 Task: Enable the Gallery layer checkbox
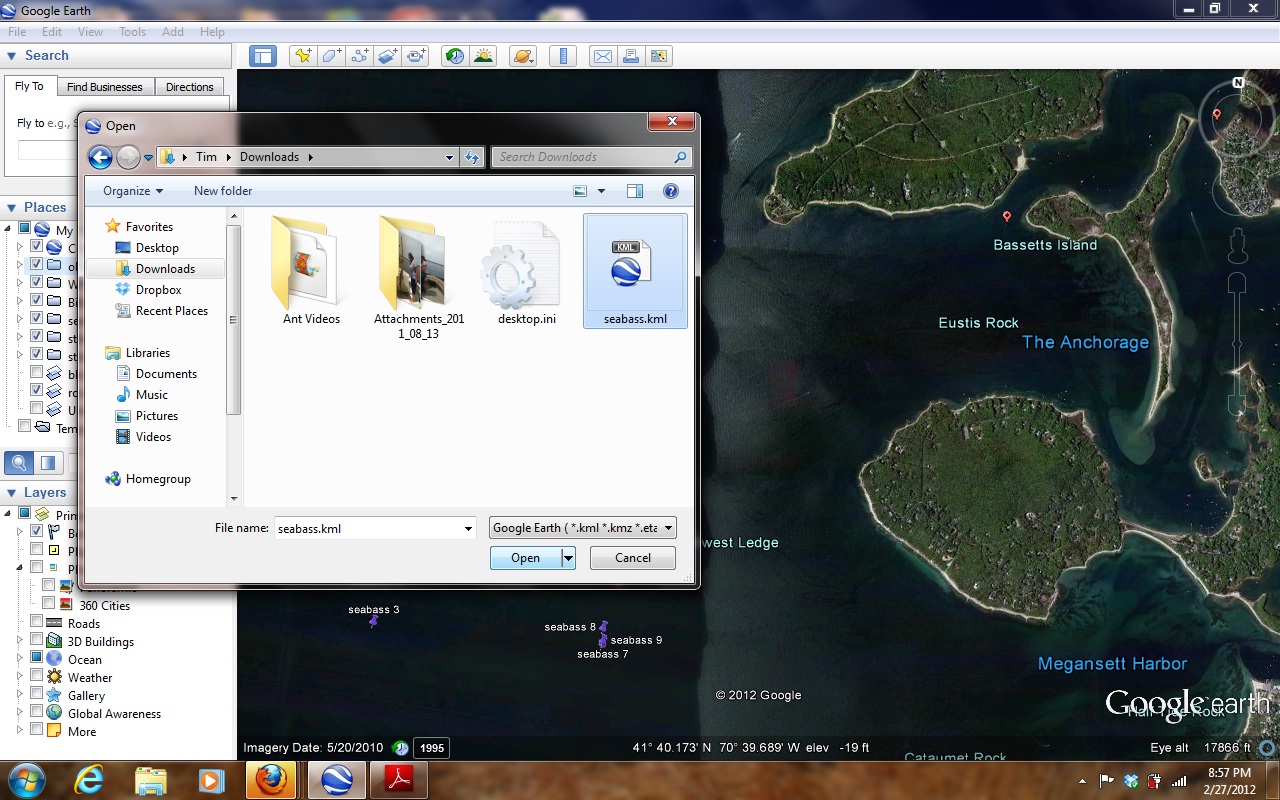tap(36, 695)
